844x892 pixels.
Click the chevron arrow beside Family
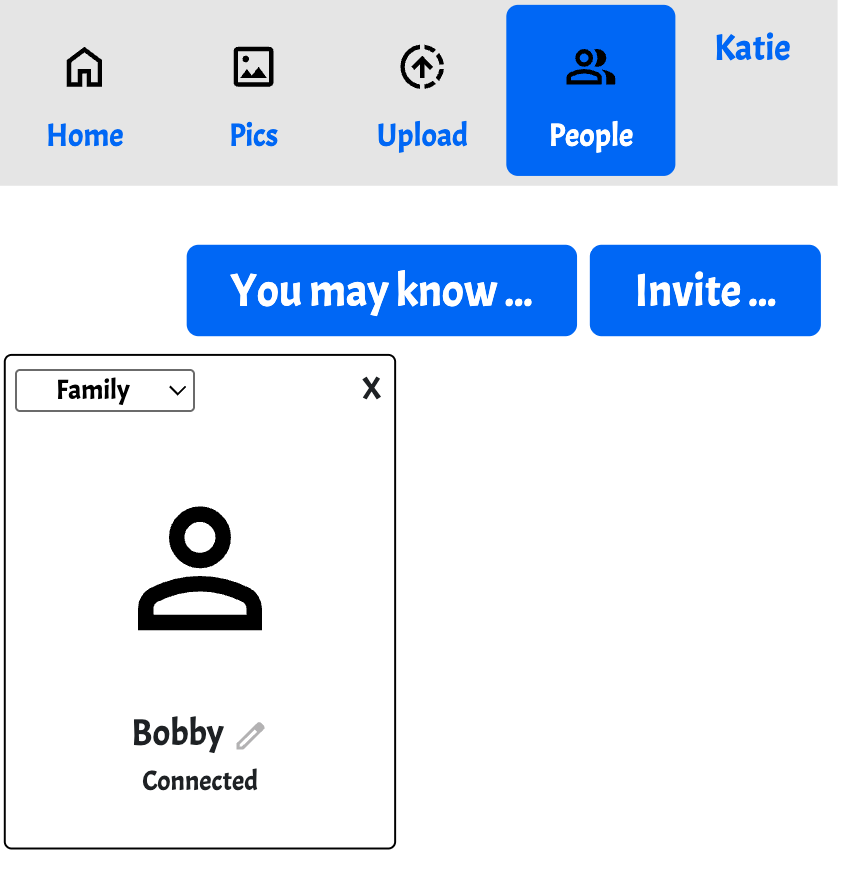point(178,391)
